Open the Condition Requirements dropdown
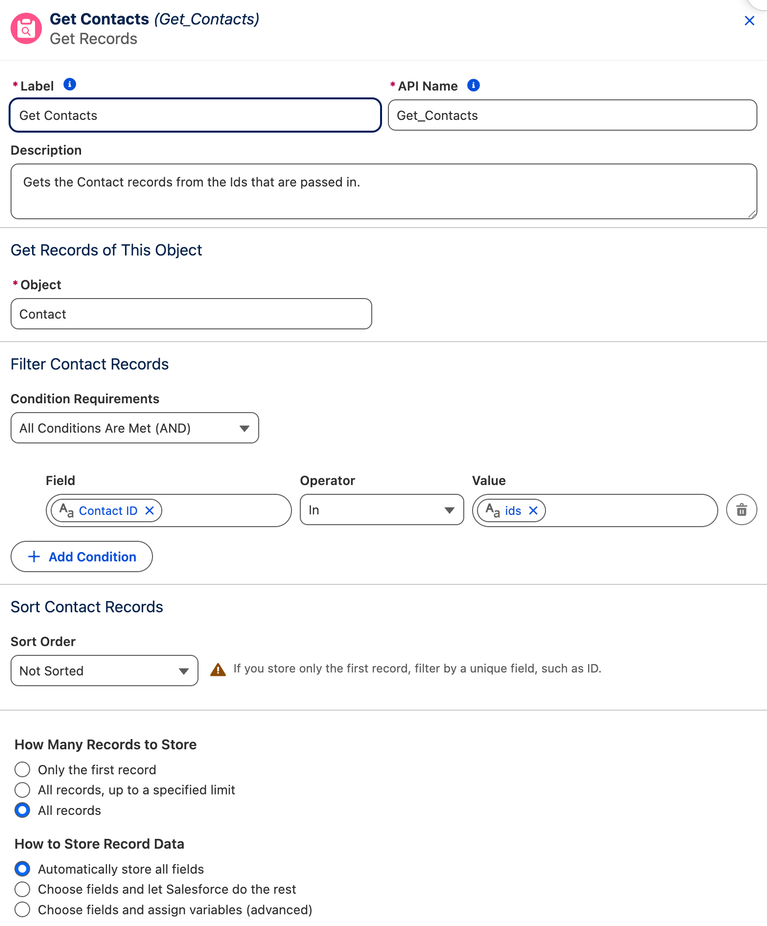The width and height of the screenshot is (767, 926). coord(135,428)
